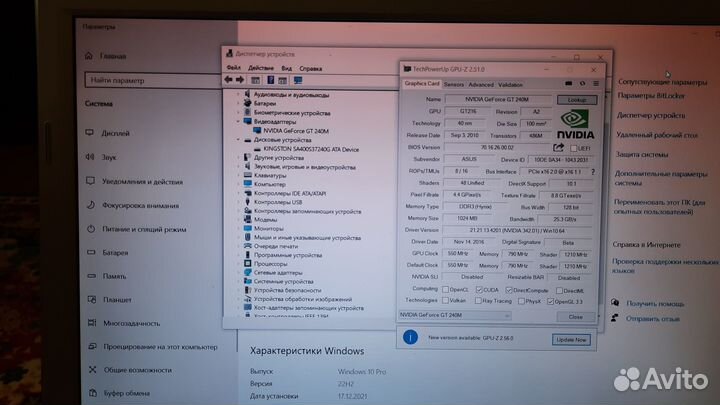The height and width of the screenshot is (405, 720).
Task: Select KINGSTON SA400S37240G ATA Device in tree
Action: [x=311, y=149]
